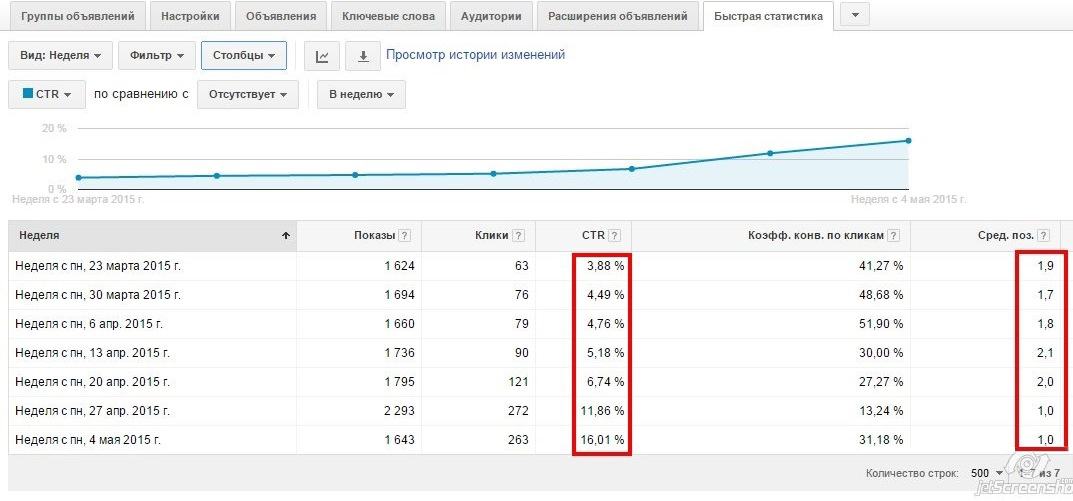This screenshot has height=501, width=1073.
Task: Select the Быстрая статистика tab
Action: pos(768,16)
